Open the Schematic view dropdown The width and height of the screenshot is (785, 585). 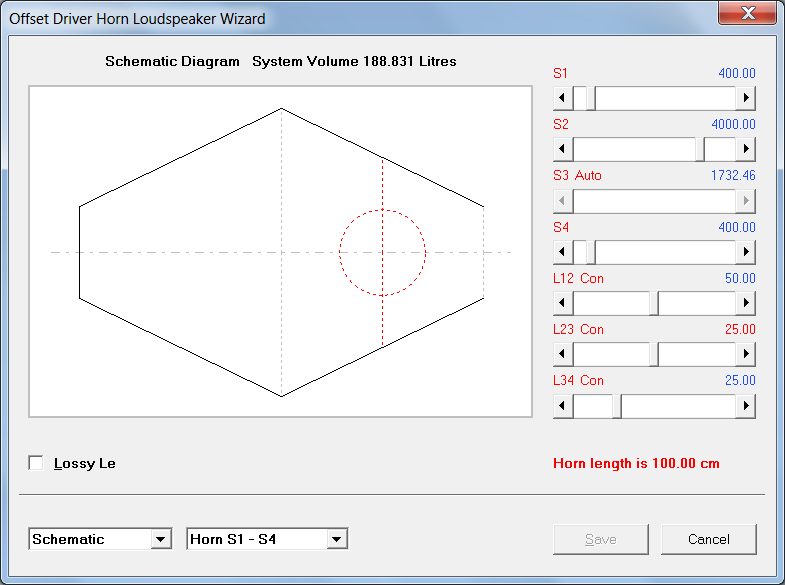click(161, 539)
